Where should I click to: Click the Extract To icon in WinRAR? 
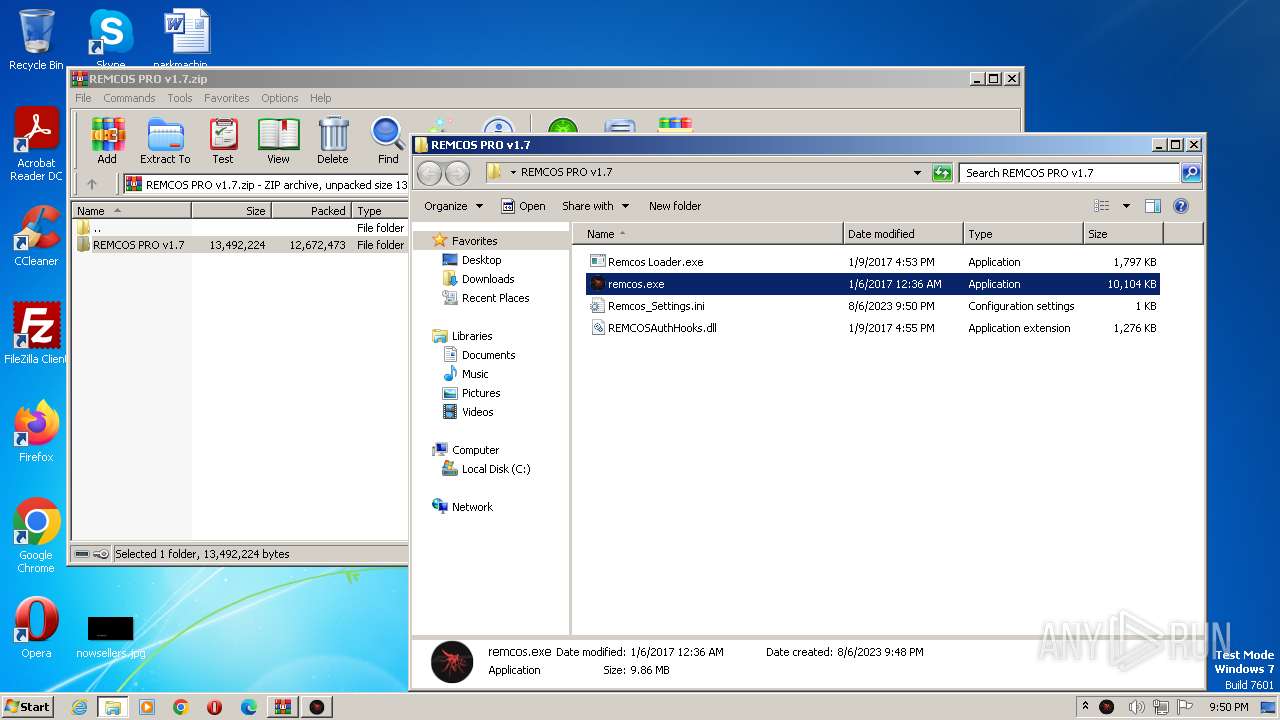[165, 141]
